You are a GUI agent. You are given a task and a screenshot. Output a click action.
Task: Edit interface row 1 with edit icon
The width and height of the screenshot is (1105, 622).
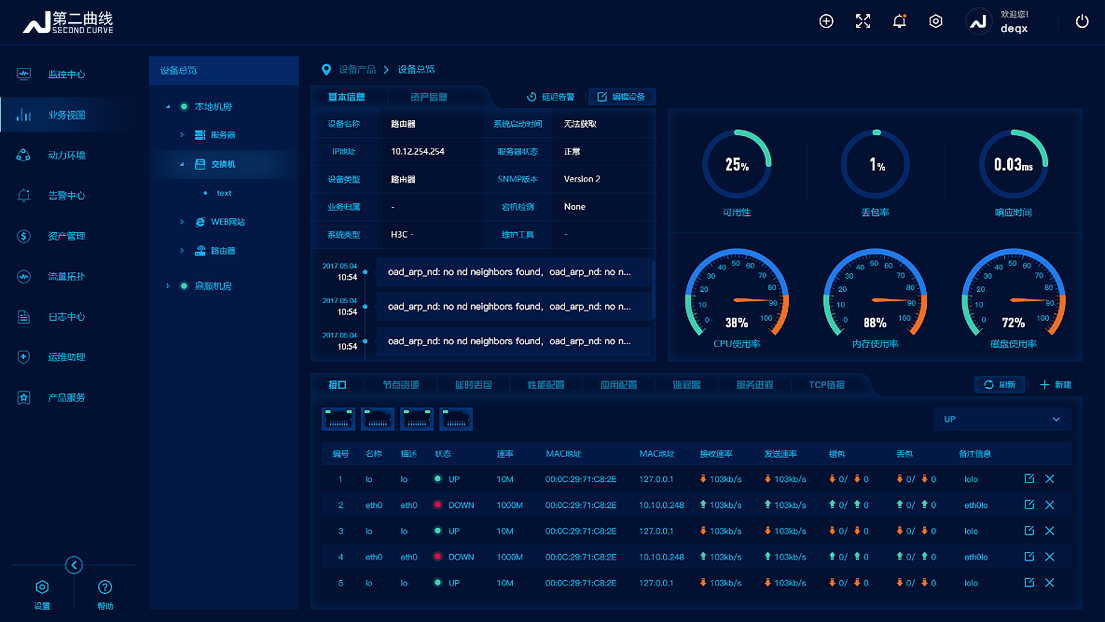point(1029,479)
